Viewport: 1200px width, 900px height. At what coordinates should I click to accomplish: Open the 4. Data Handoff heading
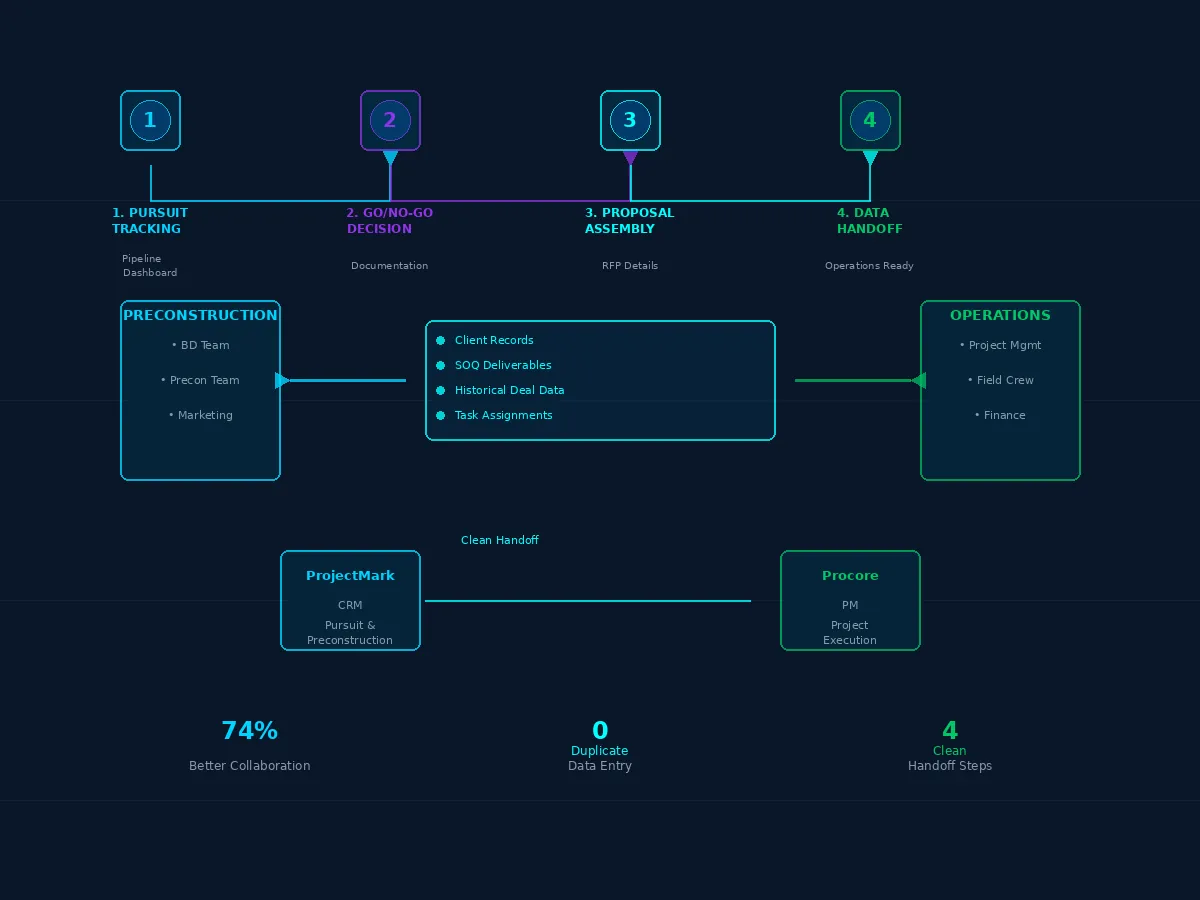coord(870,221)
